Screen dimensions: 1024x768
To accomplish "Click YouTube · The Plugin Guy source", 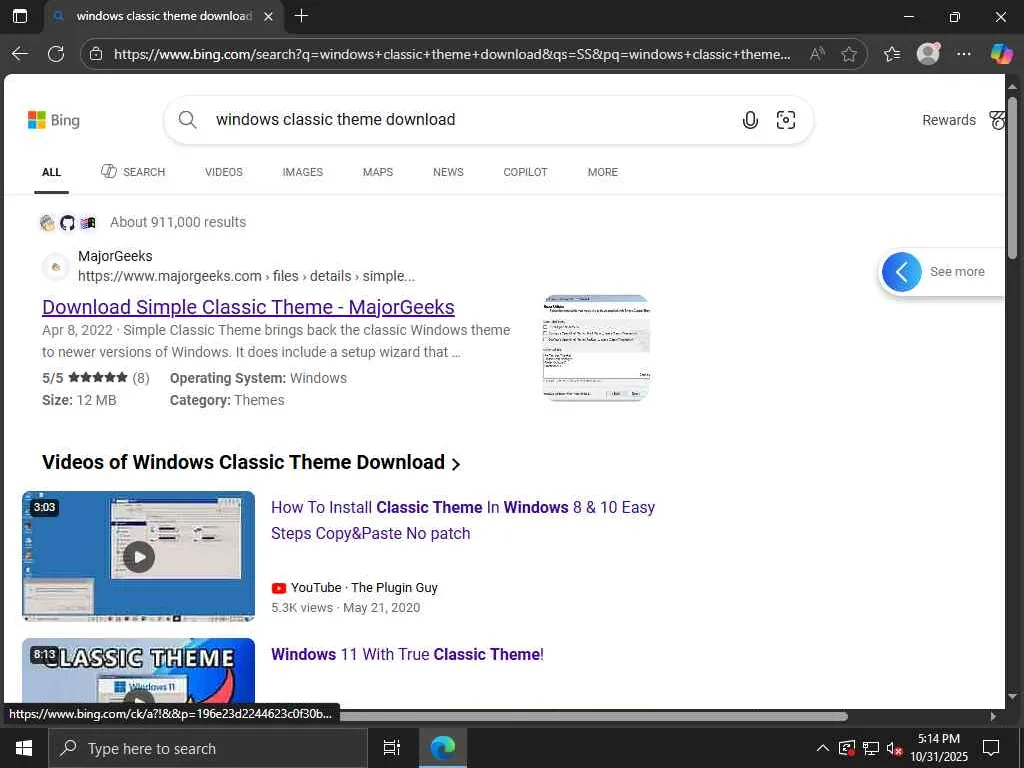I will coord(355,588).
